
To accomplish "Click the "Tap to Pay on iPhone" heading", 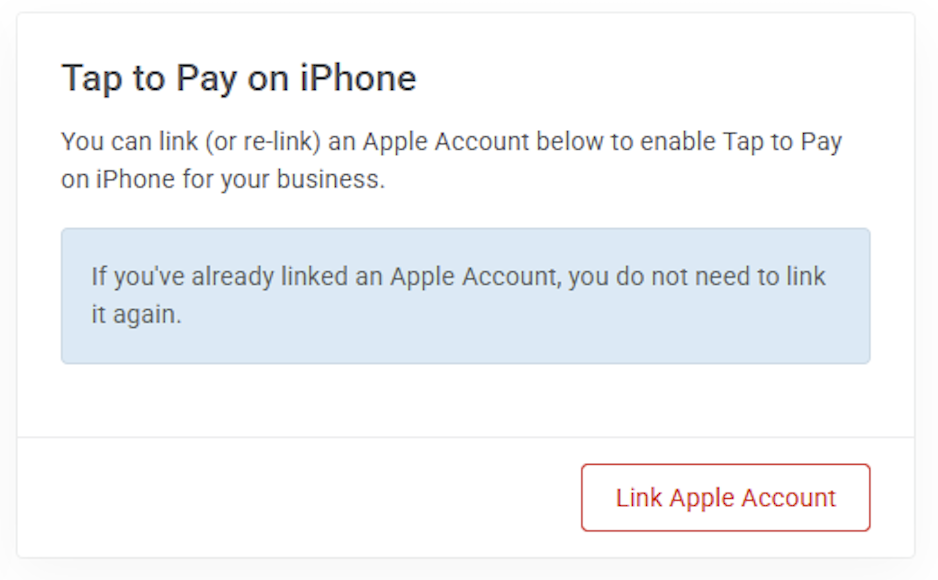I will tap(239, 78).
